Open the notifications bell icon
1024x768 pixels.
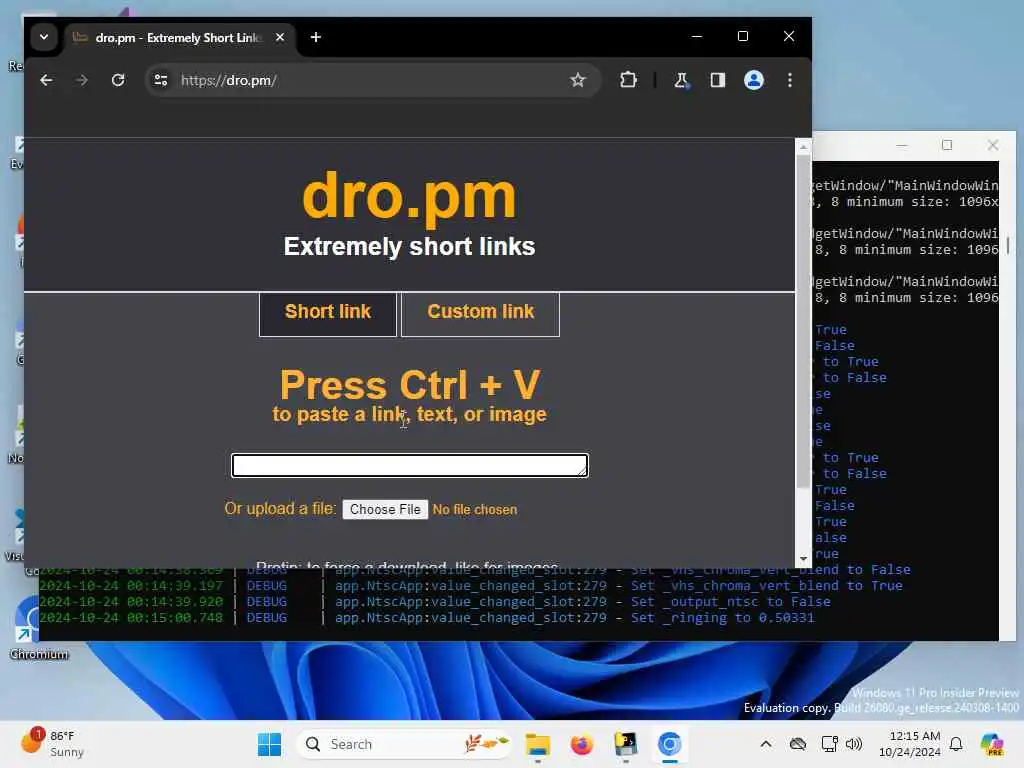[x=956, y=744]
